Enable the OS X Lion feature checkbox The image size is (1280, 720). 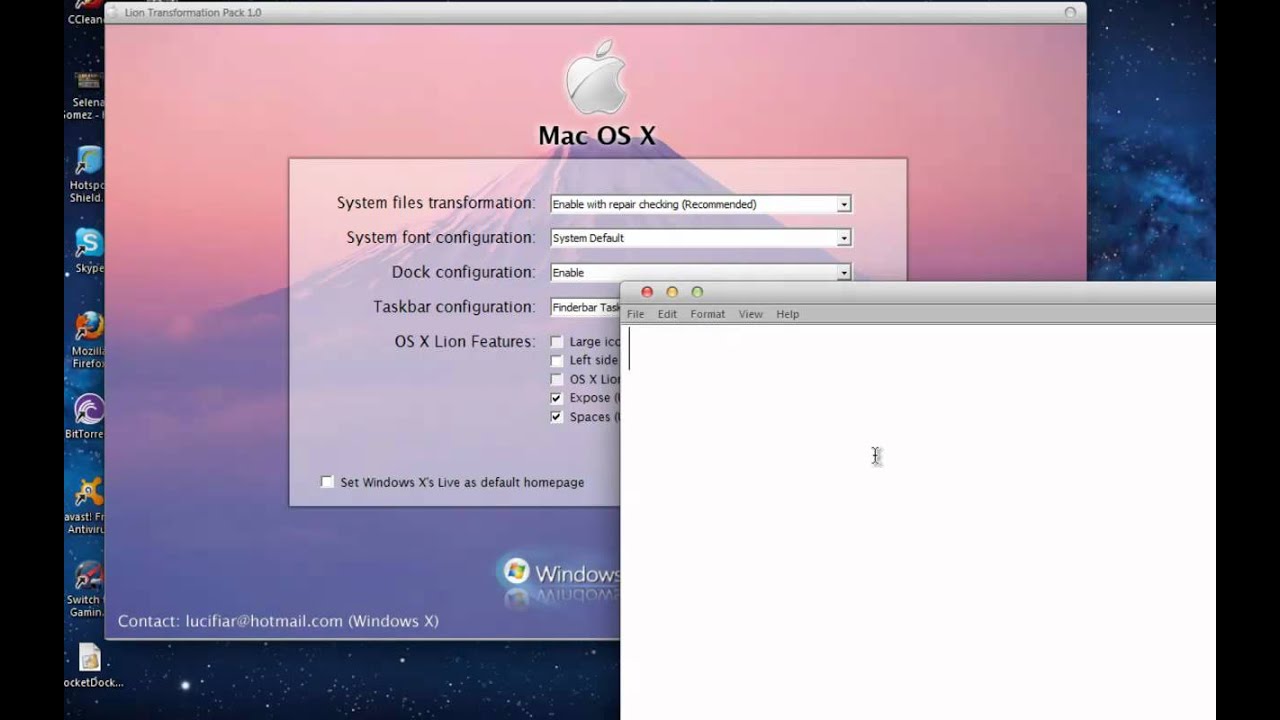click(557, 379)
